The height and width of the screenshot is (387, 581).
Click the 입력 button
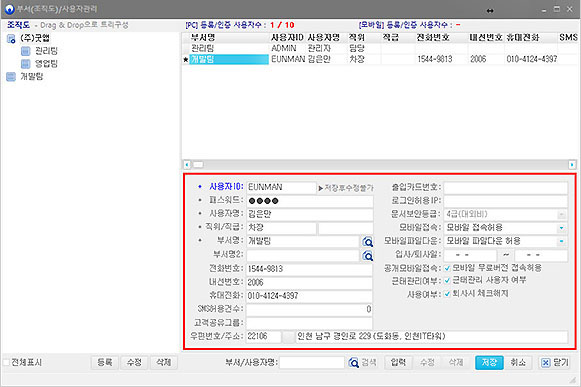[398, 362]
